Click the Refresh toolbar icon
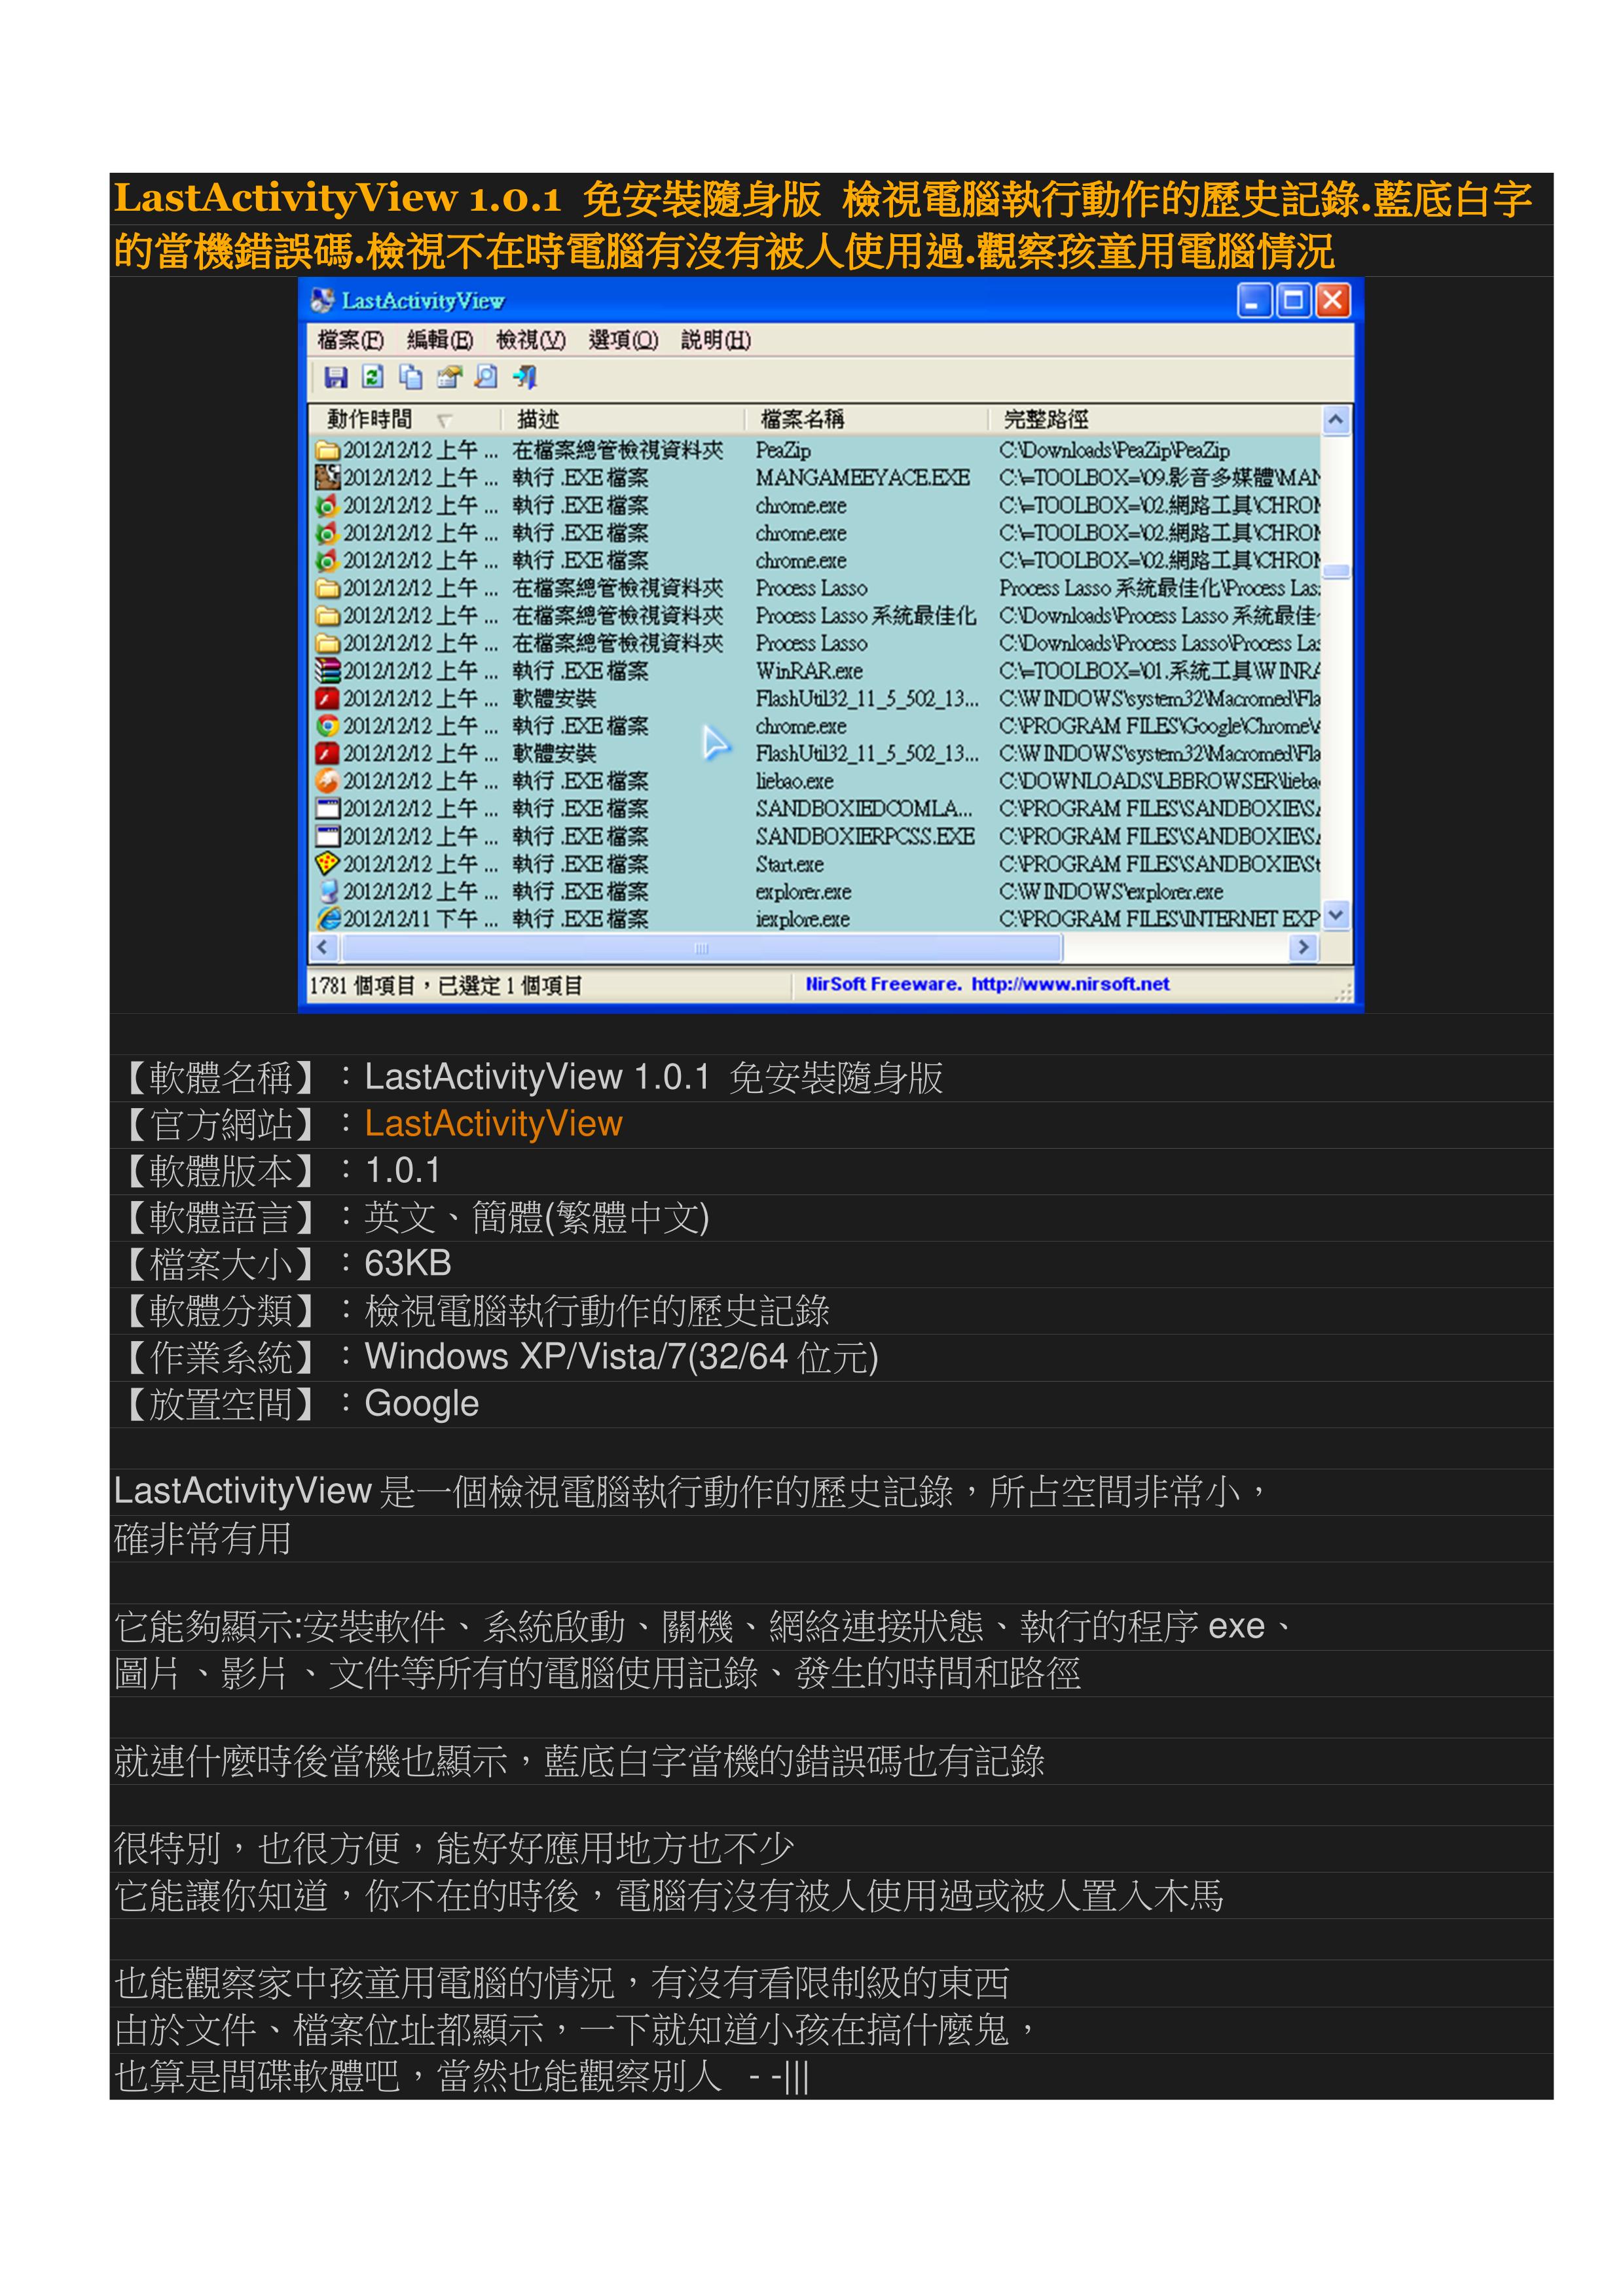 373,377
